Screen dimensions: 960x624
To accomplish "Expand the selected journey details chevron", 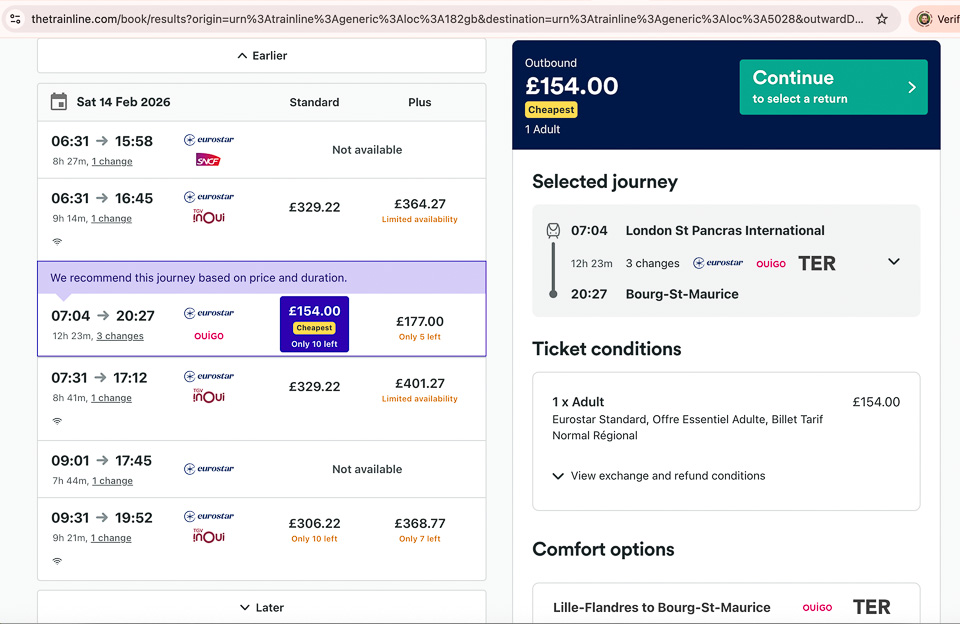I will point(894,262).
